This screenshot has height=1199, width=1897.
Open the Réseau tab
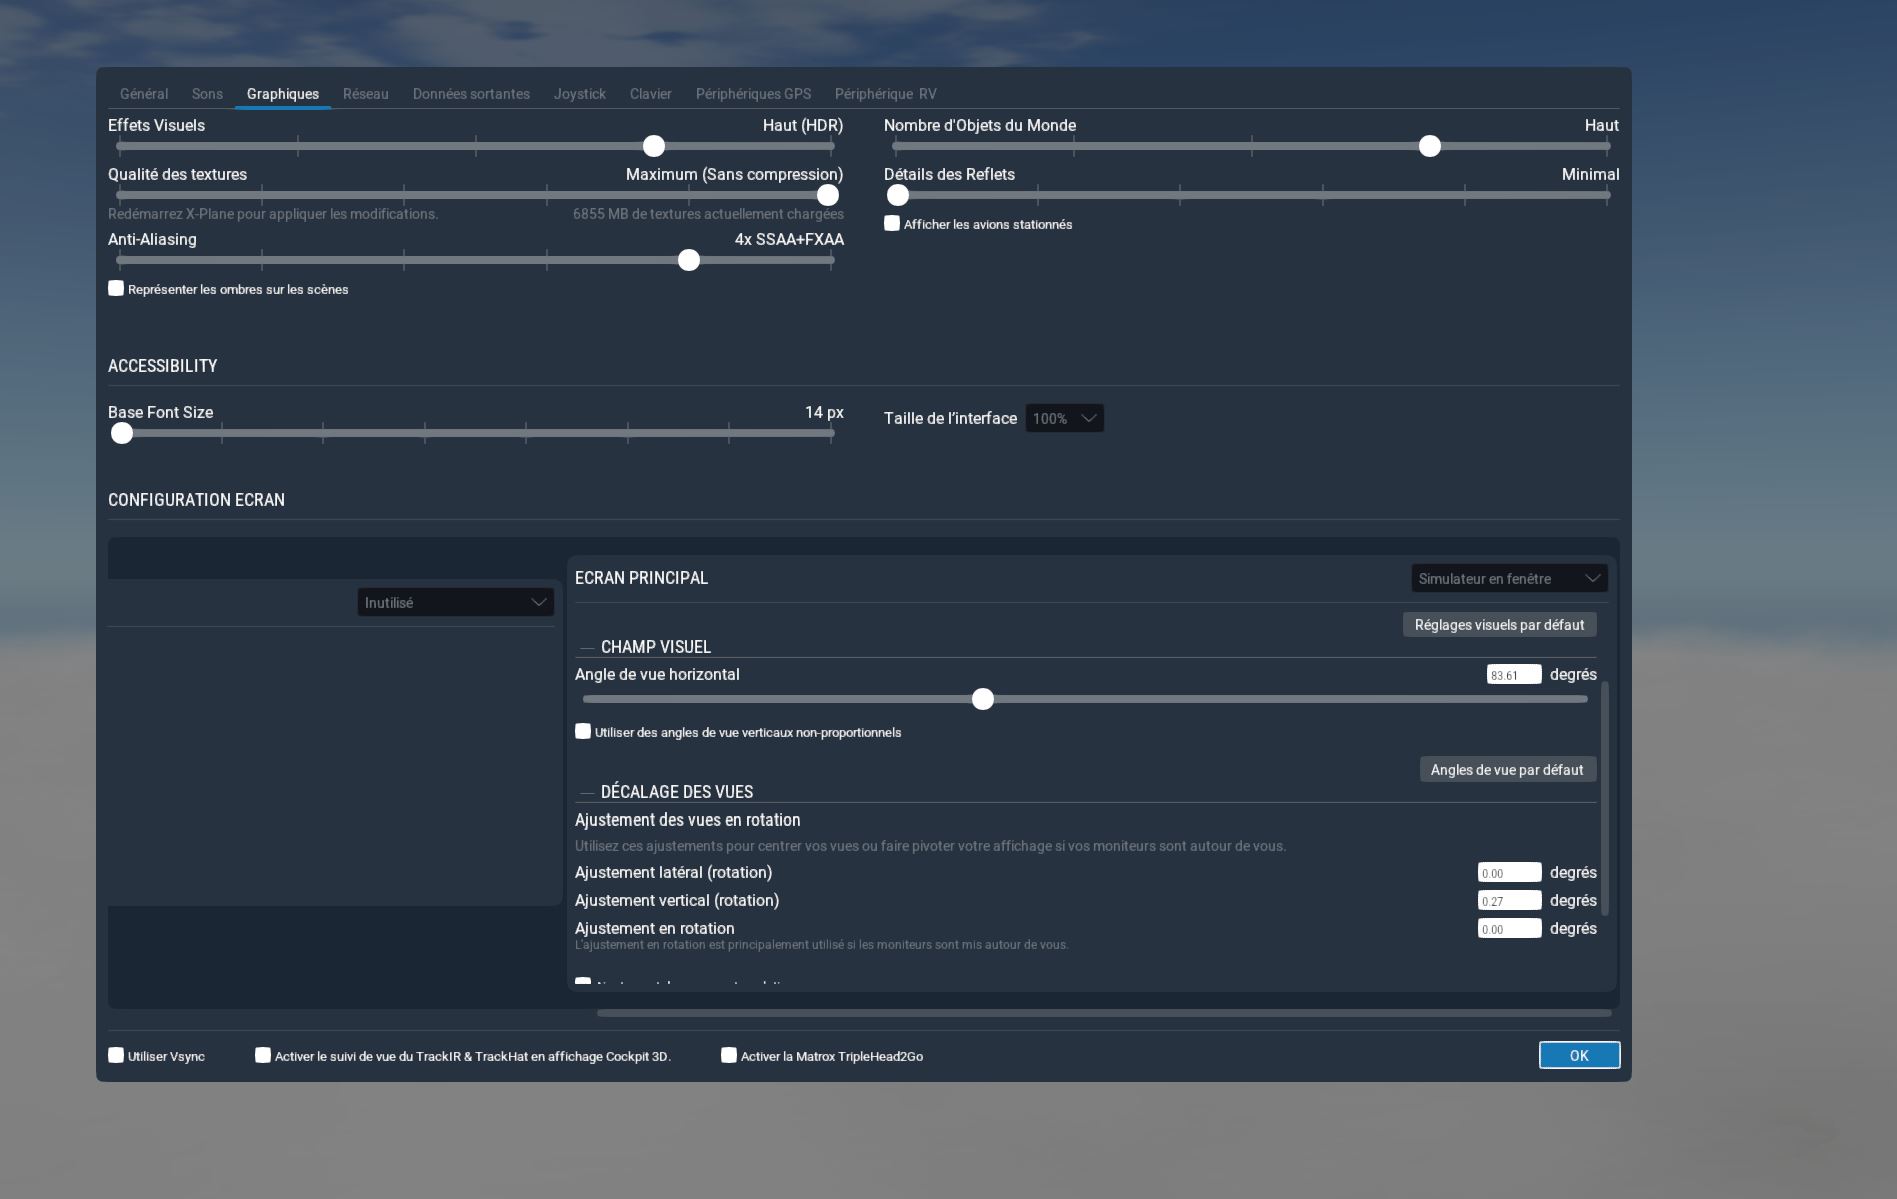(365, 94)
